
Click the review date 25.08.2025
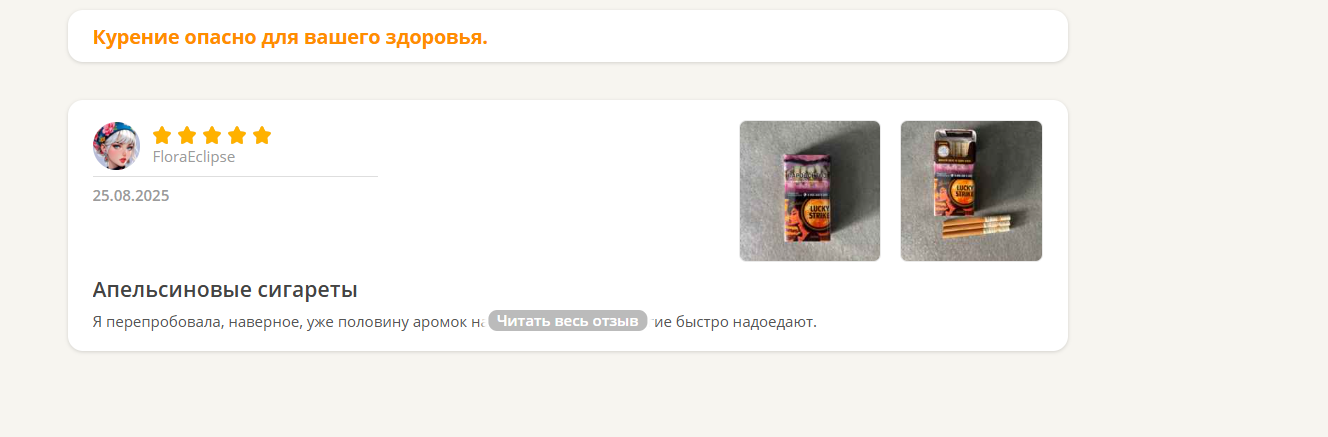[x=131, y=196]
